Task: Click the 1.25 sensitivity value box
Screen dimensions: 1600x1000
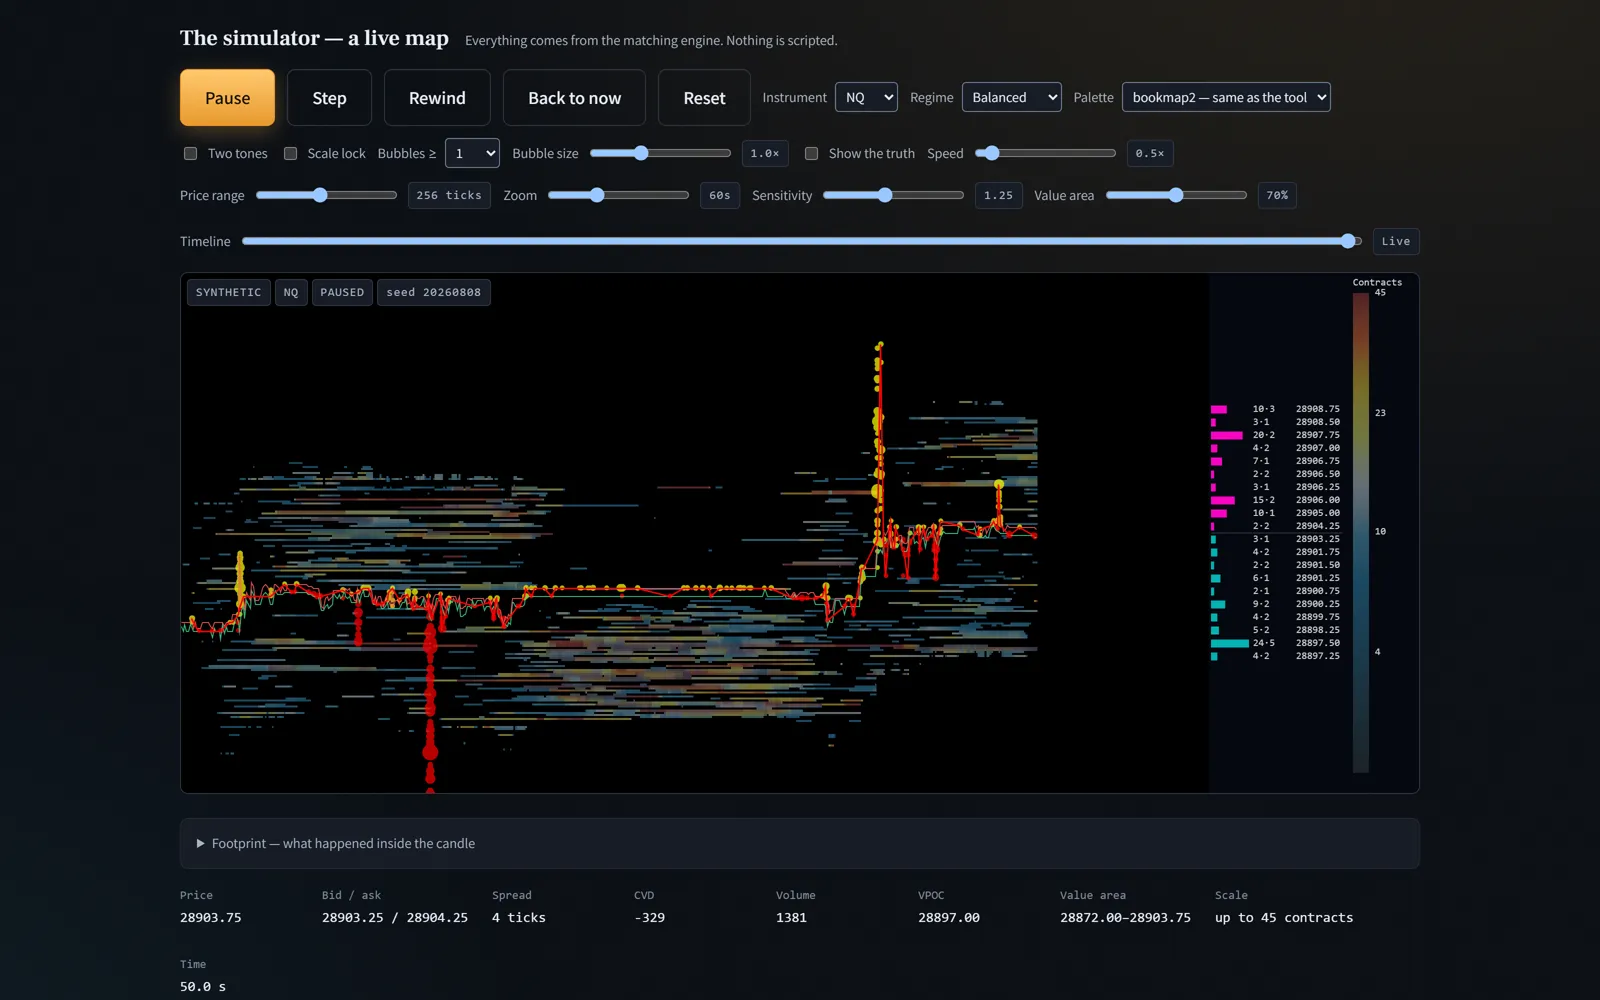Action: point(998,195)
